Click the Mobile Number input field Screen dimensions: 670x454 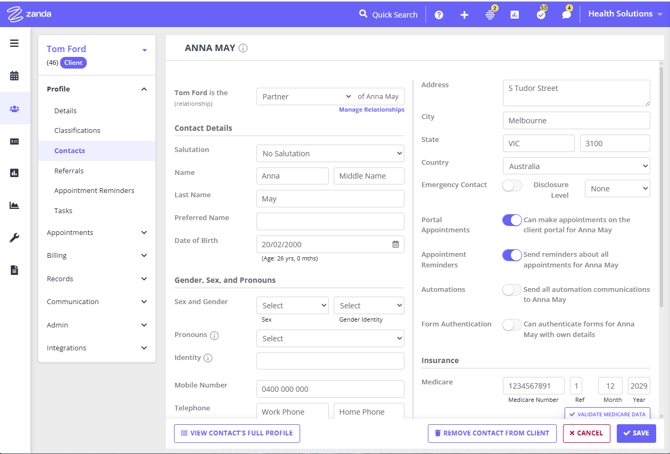point(330,389)
